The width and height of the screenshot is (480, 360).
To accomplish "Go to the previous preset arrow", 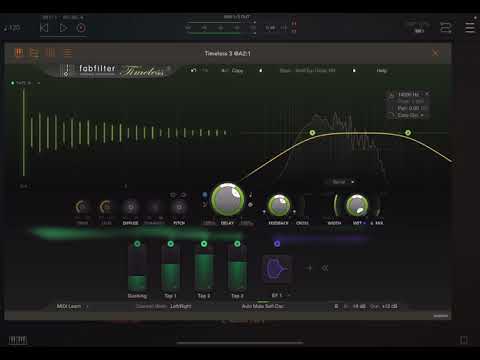I will tap(261, 70).
